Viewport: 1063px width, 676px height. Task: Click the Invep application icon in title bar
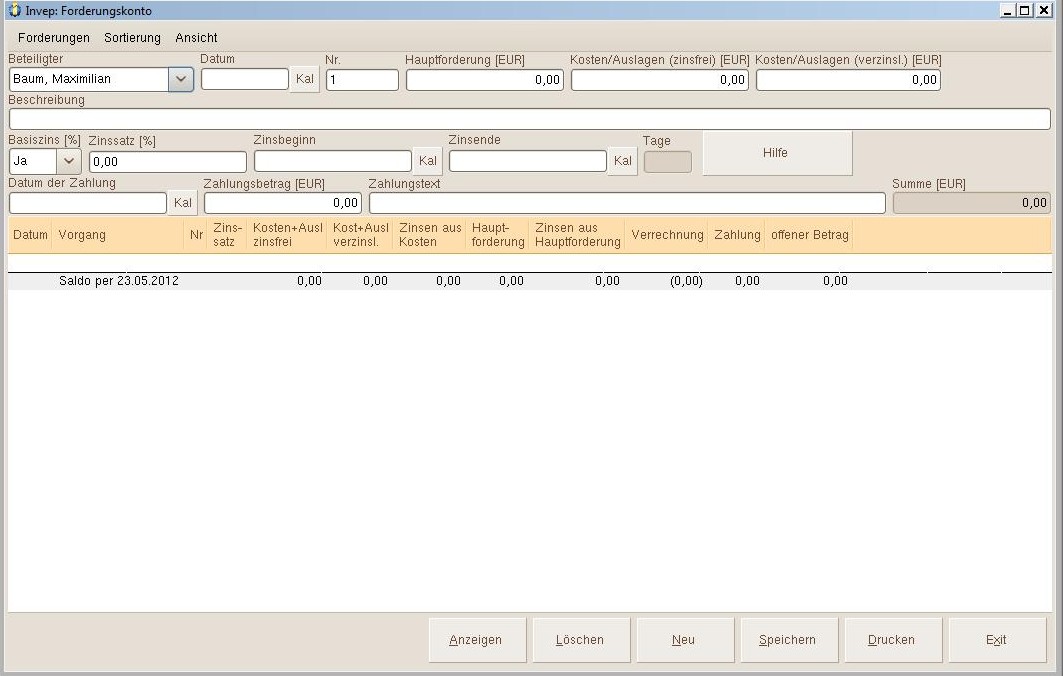[14, 10]
